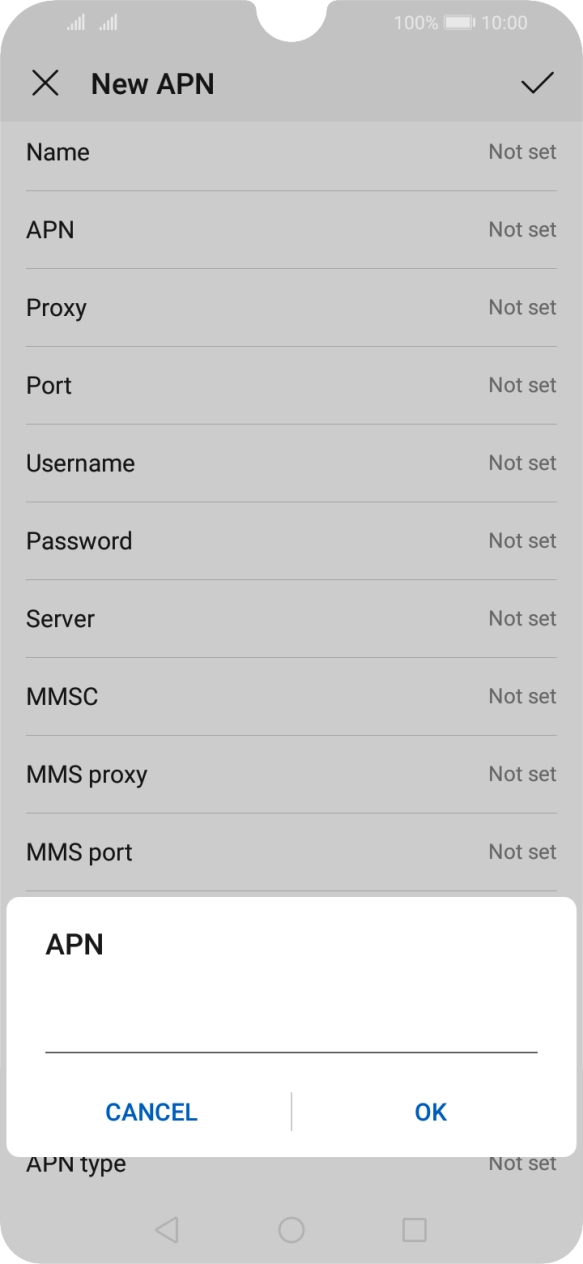Open the Name field editor
This screenshot has height=1264, width=583.
(291, 152)
